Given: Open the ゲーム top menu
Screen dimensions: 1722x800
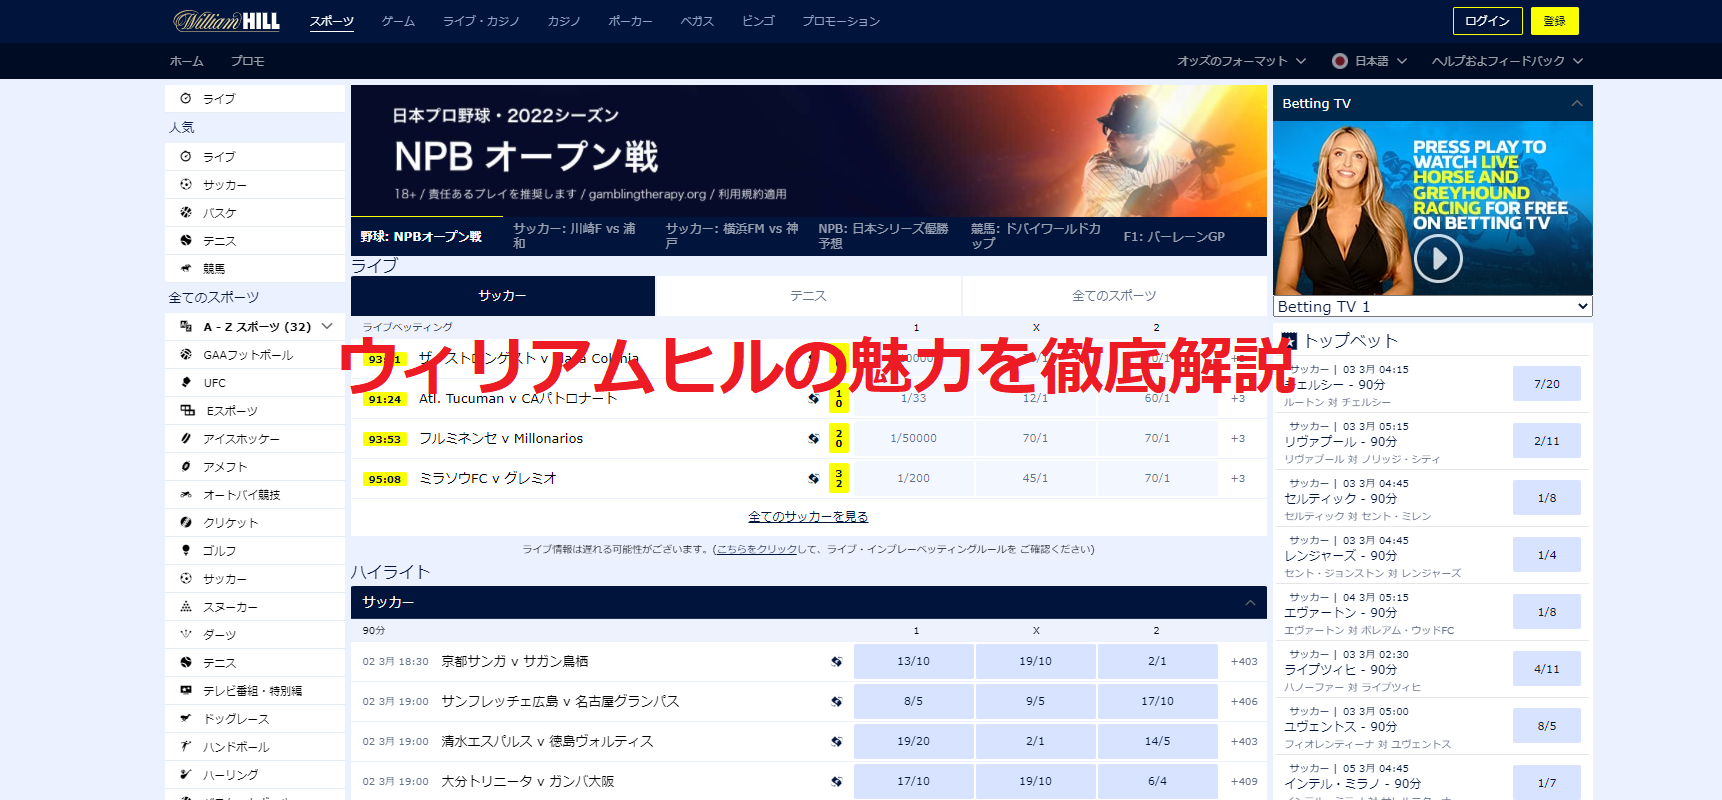Looking at the screenshot, I should click(398, 21).
